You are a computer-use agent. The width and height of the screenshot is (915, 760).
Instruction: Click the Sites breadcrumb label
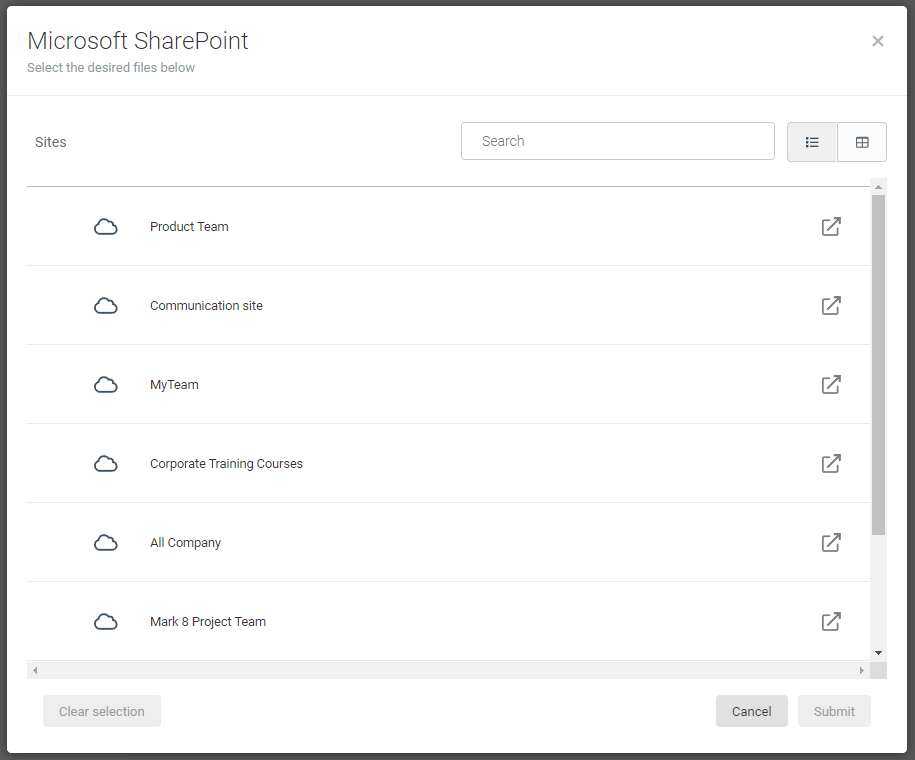coord(50,141)
